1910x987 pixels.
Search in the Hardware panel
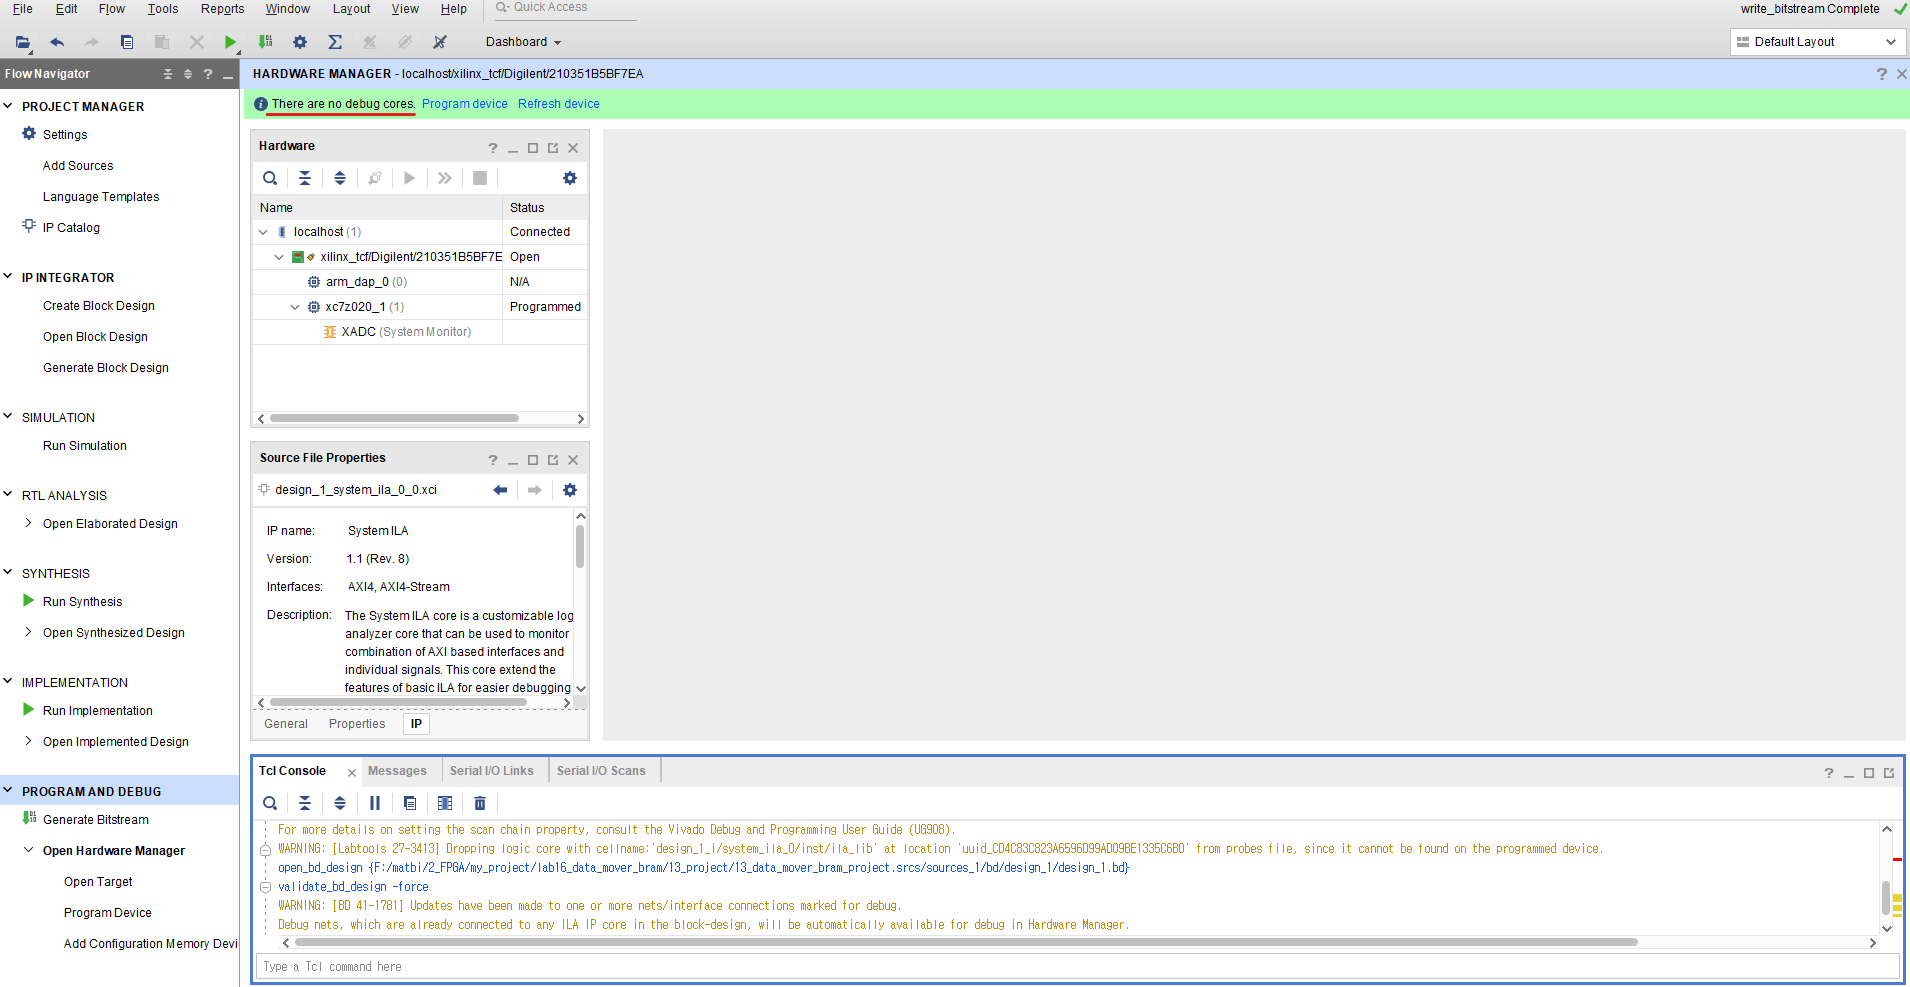[x=270, y=178]
